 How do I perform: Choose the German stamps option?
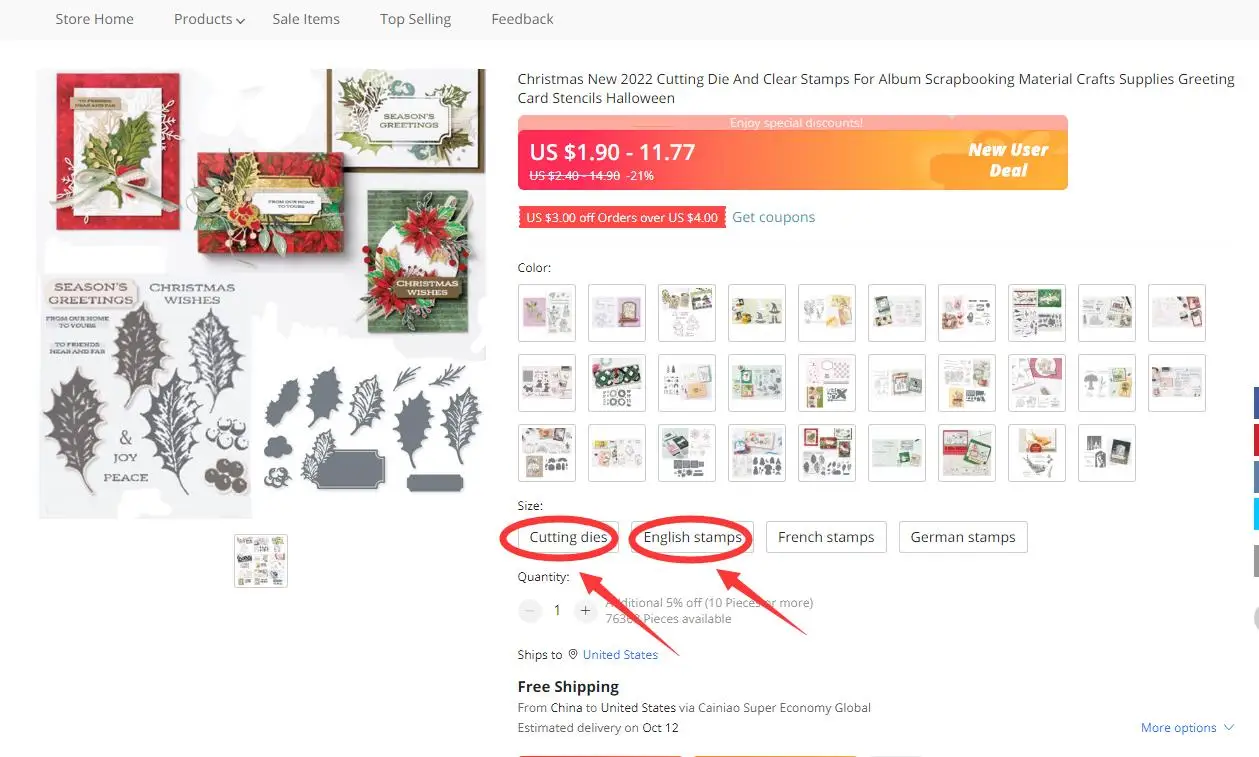962,537
